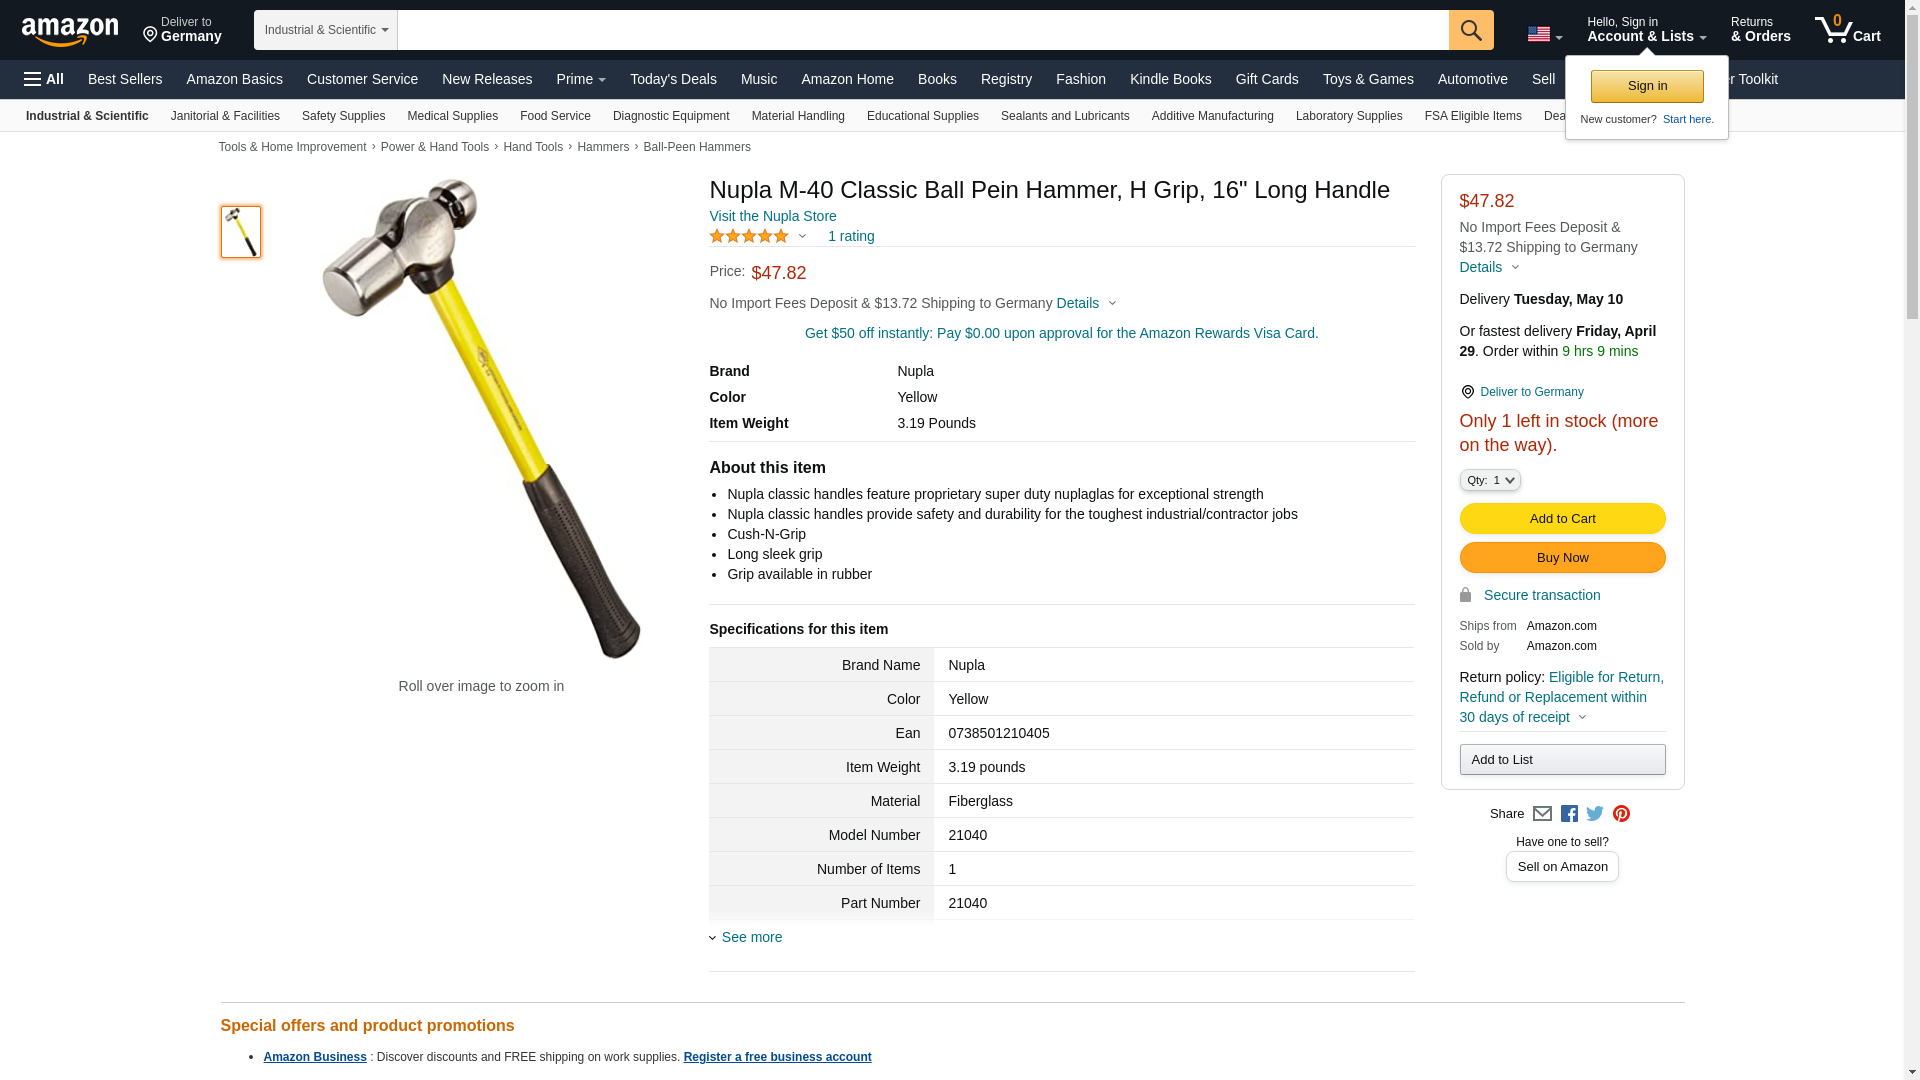This screenshot has height=1080, width=1920.
Task: Open Today's Deals nav item
Action: [x=673, y=79]
